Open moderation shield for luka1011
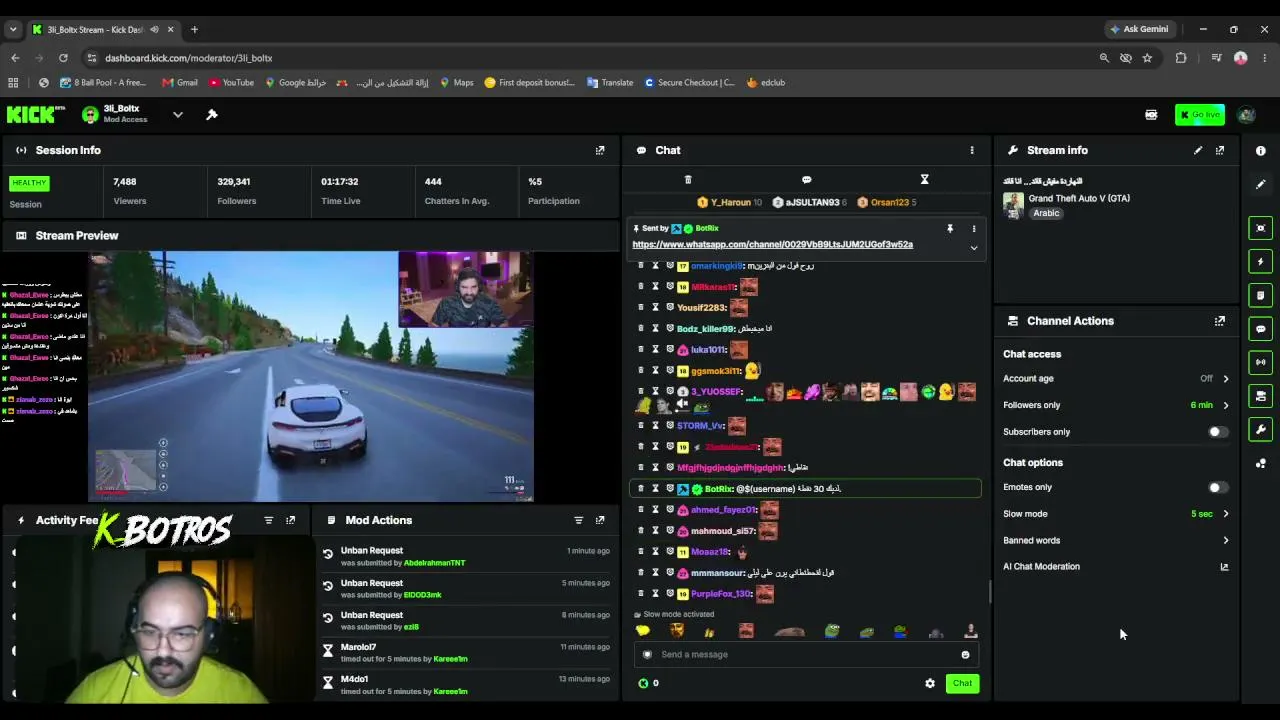The height and width of the screenshot is (720, 1280). (x=670, y=350)
